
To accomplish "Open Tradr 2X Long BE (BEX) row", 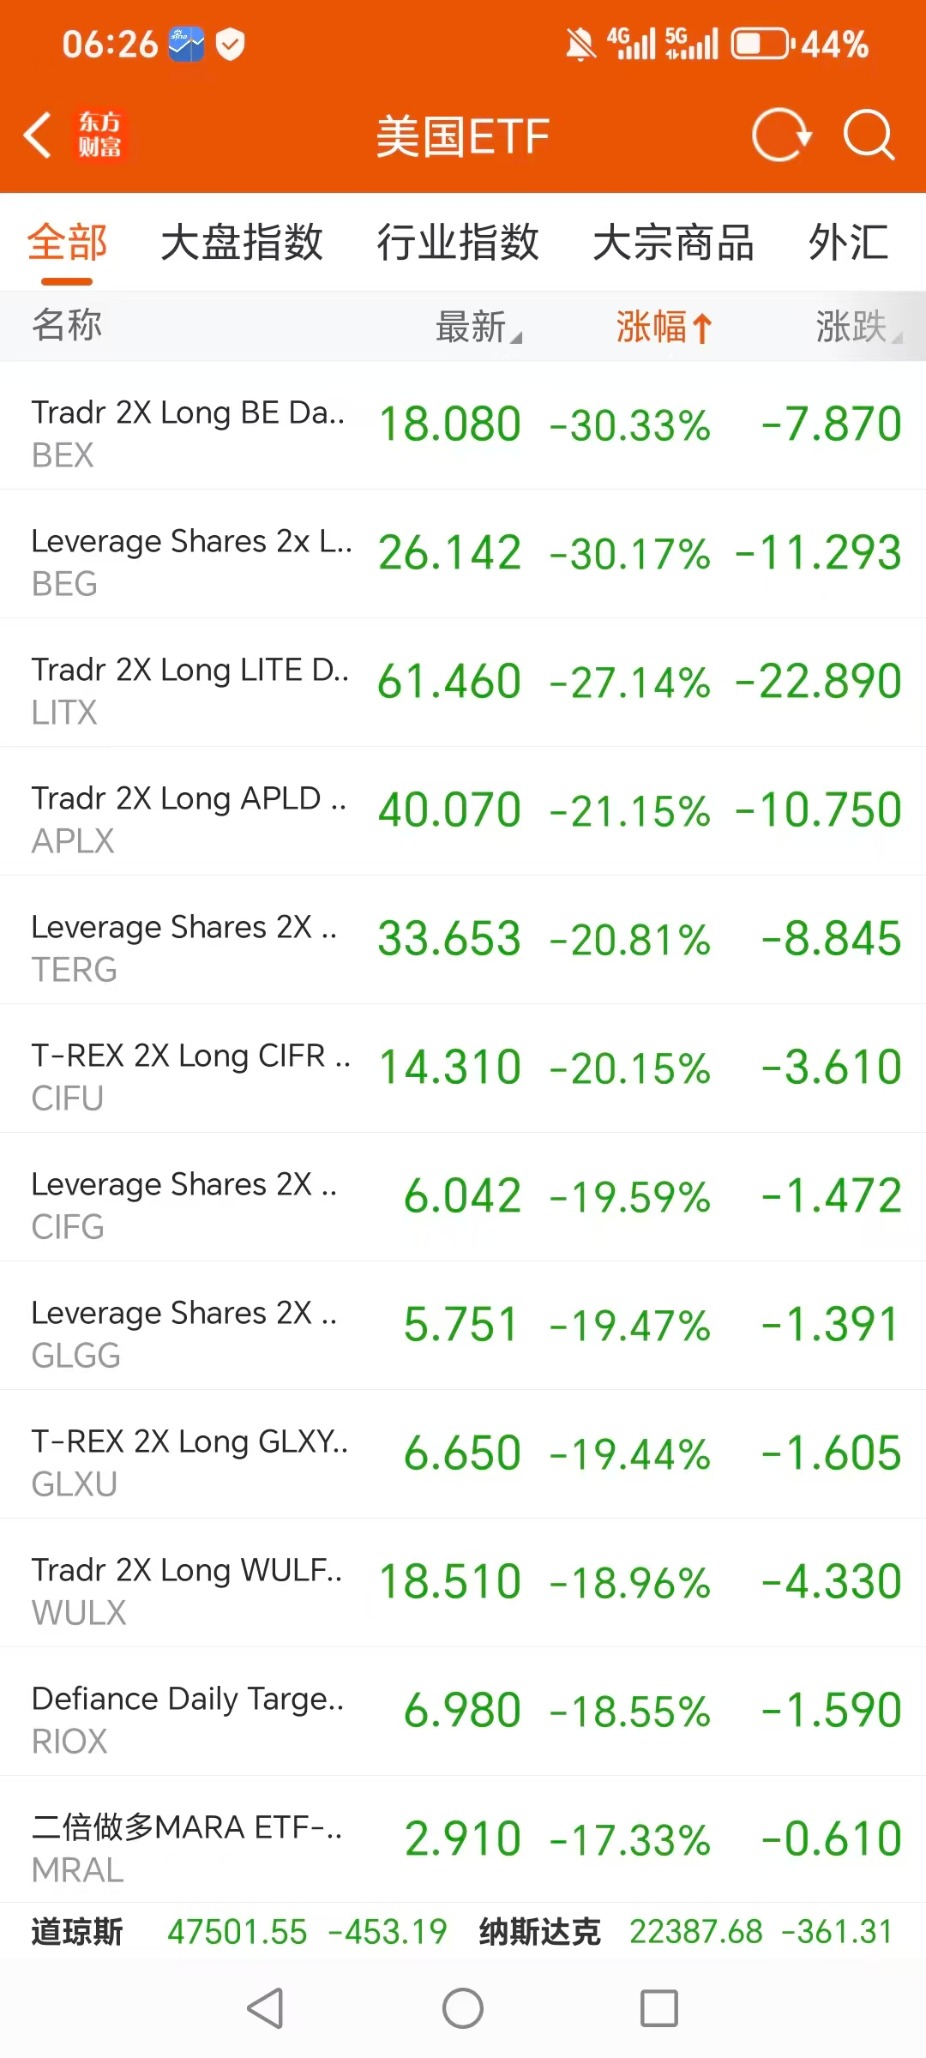I will 463,426.
